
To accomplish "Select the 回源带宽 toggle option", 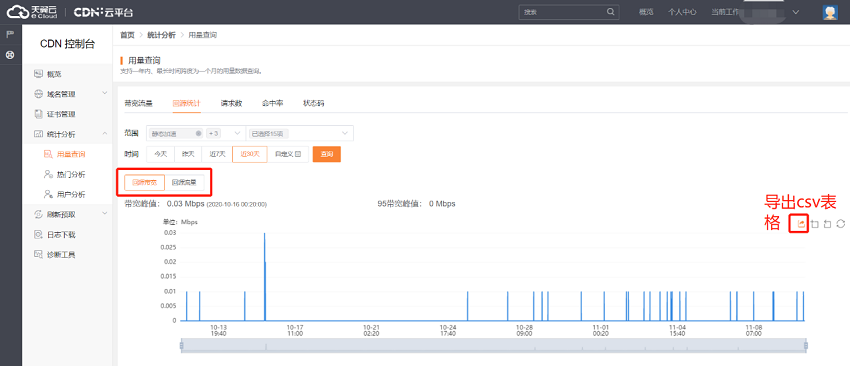I will [144, 183].
